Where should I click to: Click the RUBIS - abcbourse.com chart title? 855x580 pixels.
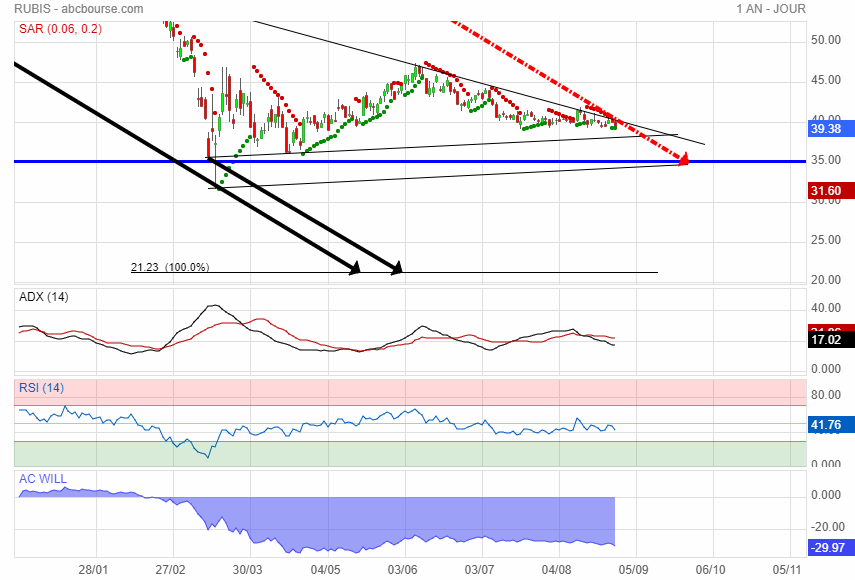79,9
